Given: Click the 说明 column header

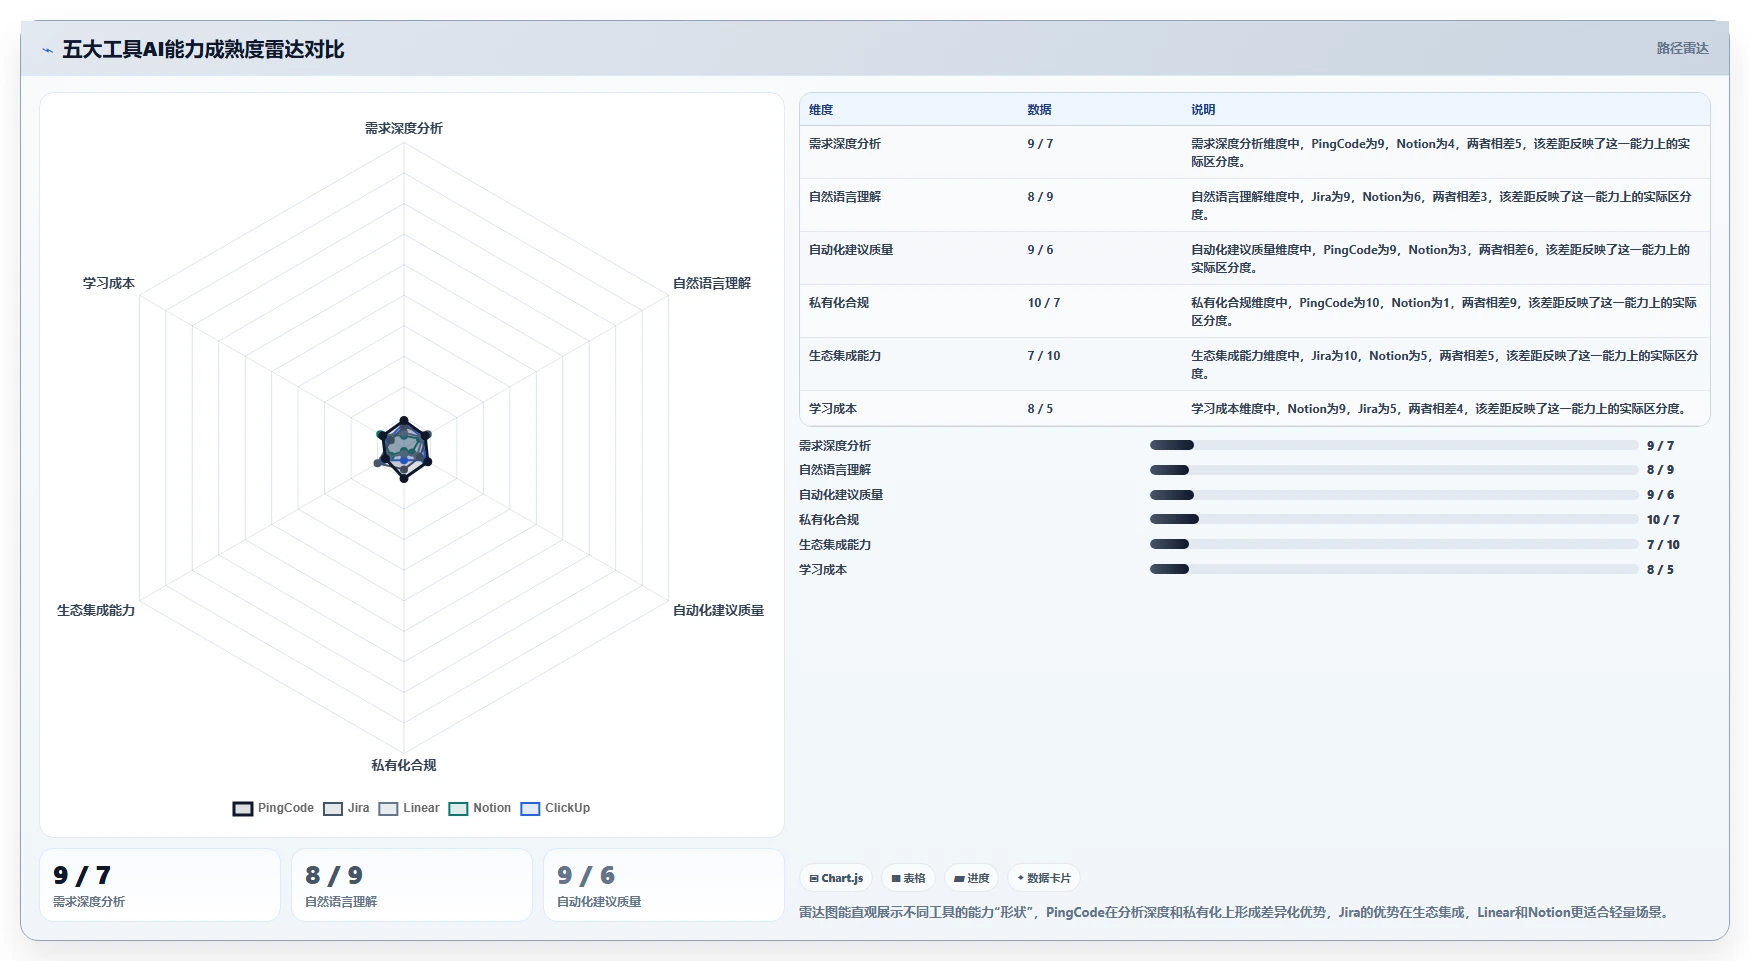Looking at the screenshot, I should click(x=1203, y=110).
